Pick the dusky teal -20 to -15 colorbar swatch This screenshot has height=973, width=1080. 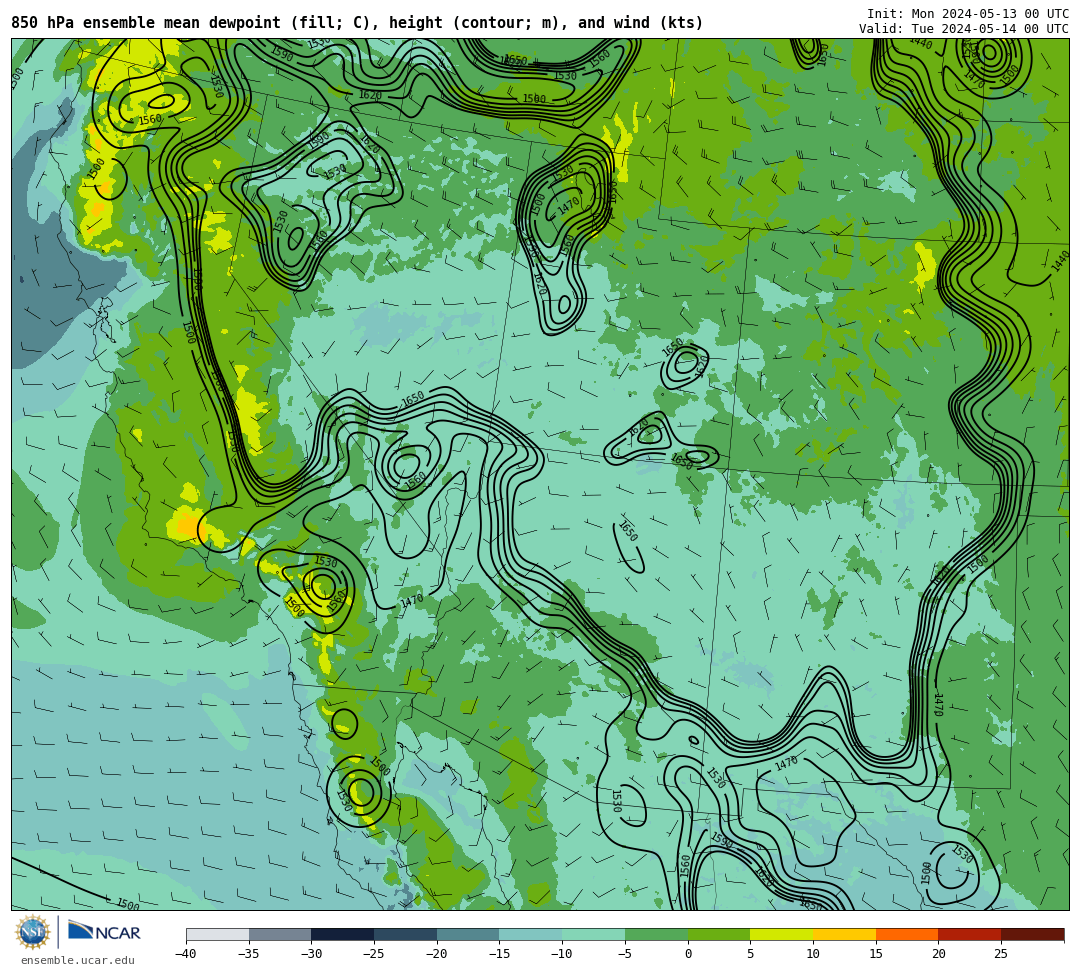[x=468, y=934]
